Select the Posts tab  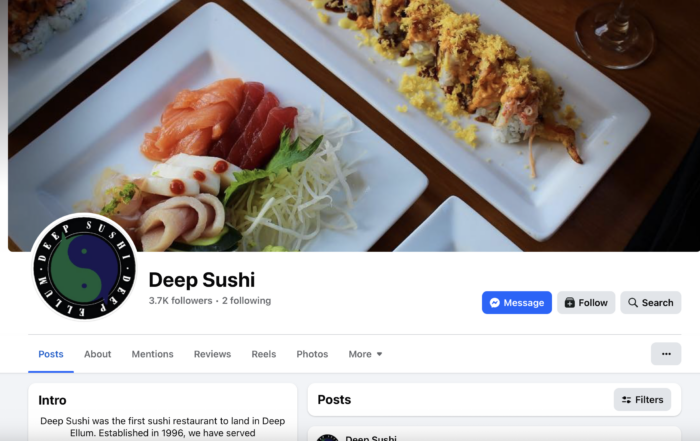(51, 354)
